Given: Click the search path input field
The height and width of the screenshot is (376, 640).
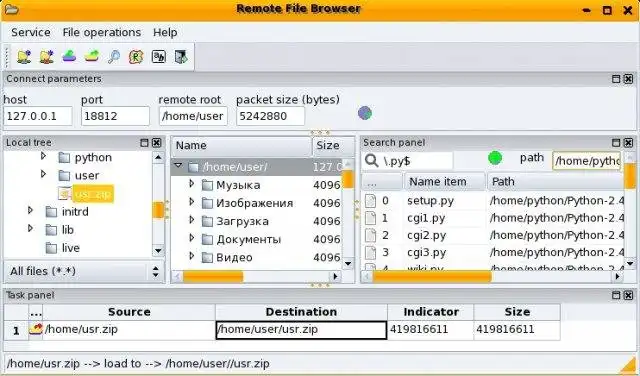Looking at the screenshot, I should click(587, 161).
